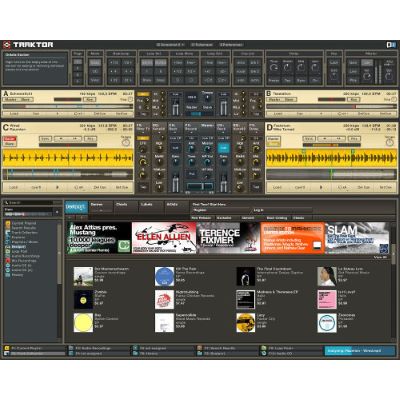The height and width of the screenshot is (400, 400).
Task: Open the Track Collection tree icon
Action: tap(7, 233)
